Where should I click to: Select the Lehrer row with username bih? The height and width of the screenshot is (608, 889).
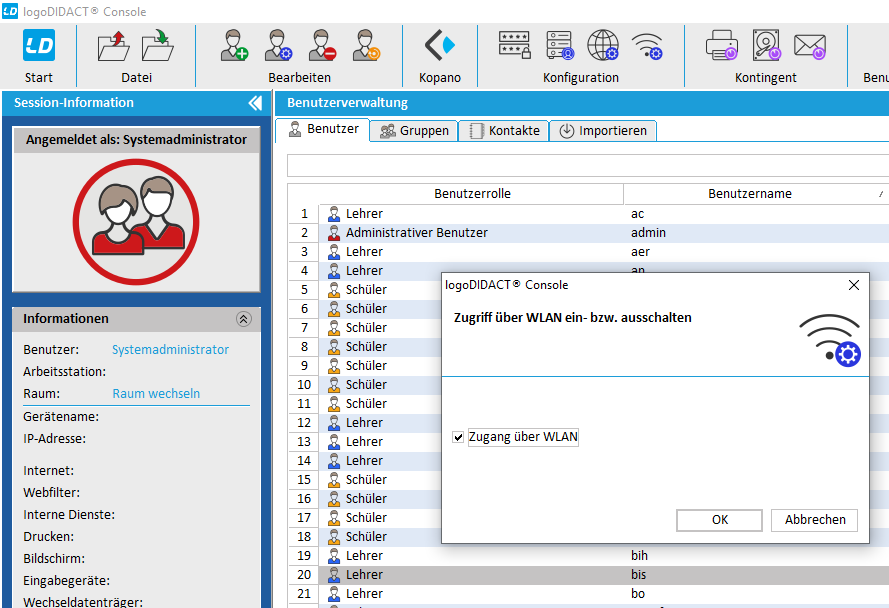(x=588, y=556)
